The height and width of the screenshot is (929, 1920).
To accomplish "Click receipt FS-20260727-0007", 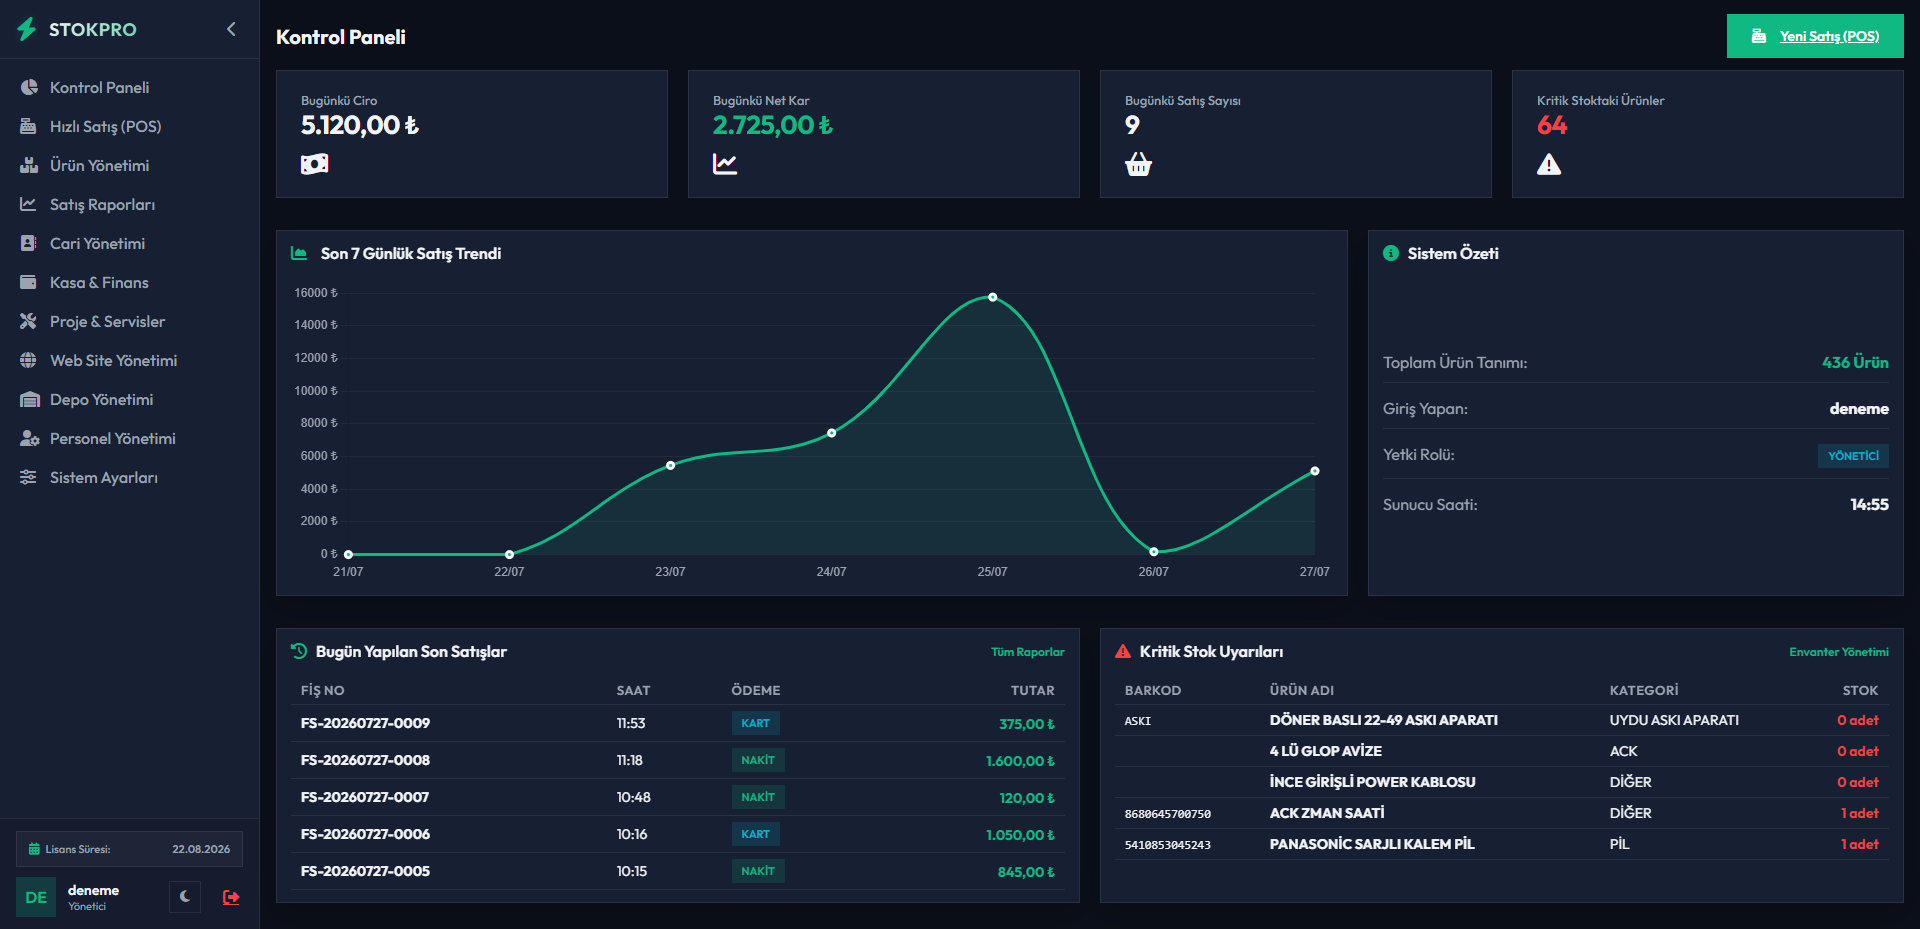I will coord(365,797).
